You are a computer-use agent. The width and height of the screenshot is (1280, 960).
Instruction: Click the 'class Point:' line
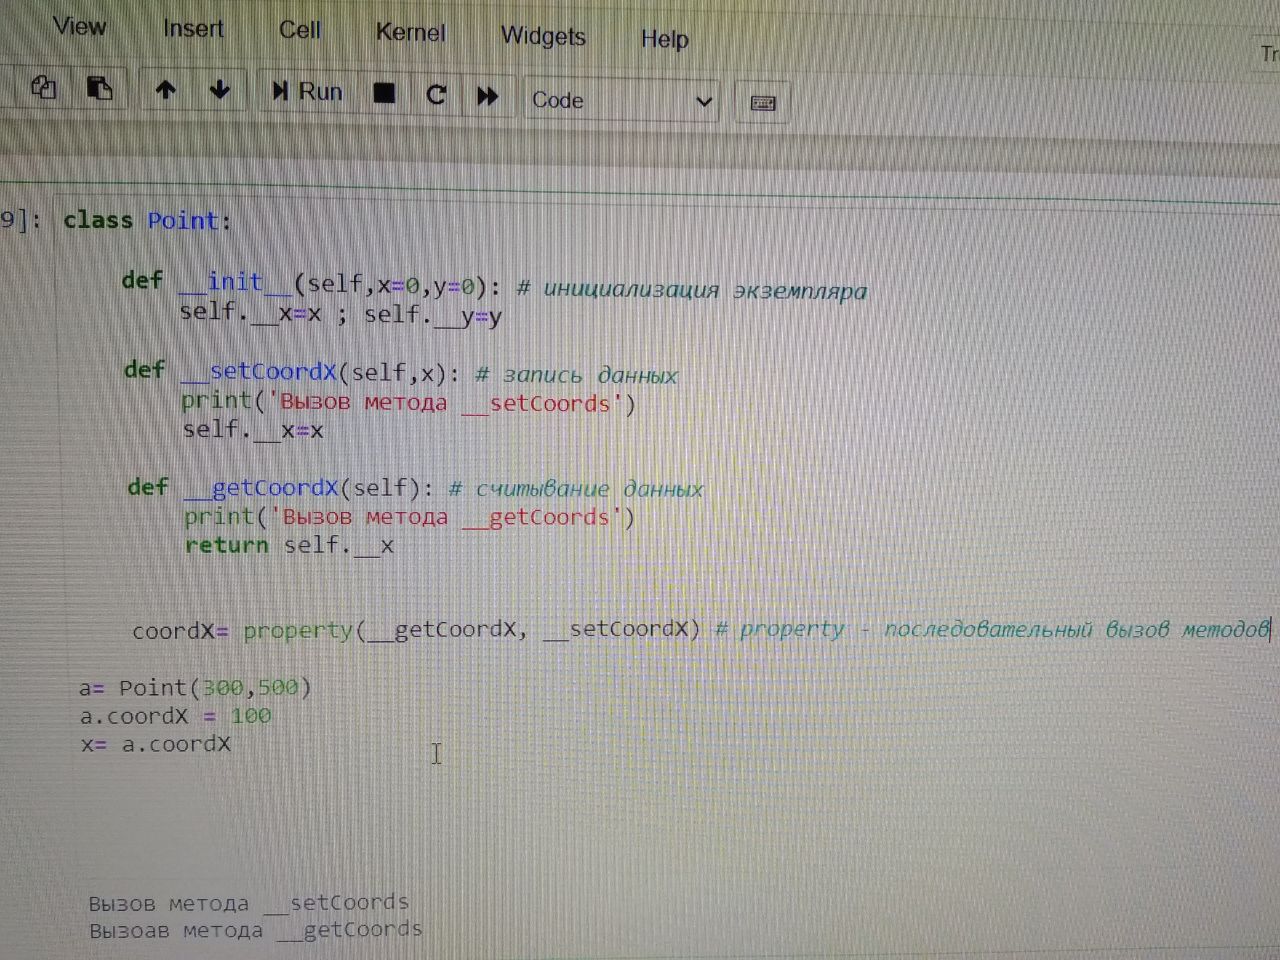(147, 220)
